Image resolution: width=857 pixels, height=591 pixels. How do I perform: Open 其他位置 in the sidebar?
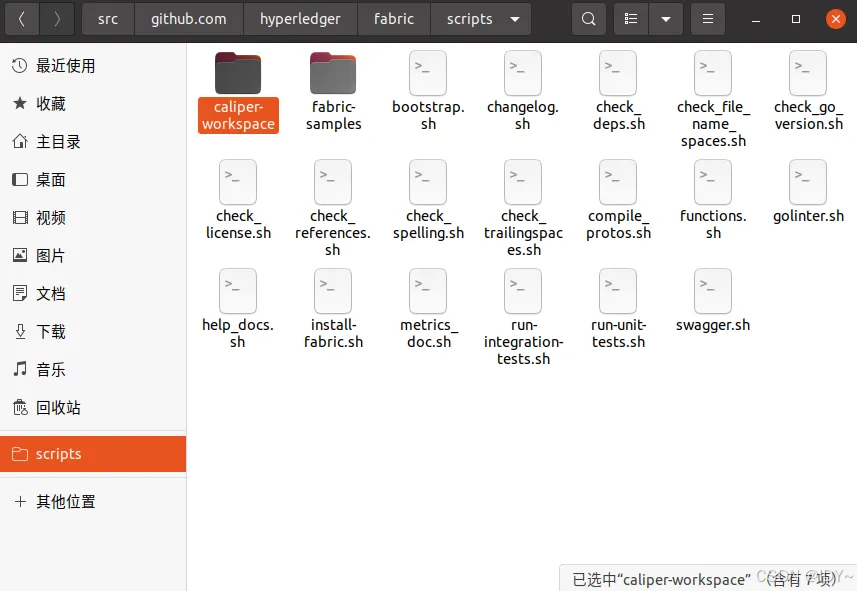pos(66,501)
